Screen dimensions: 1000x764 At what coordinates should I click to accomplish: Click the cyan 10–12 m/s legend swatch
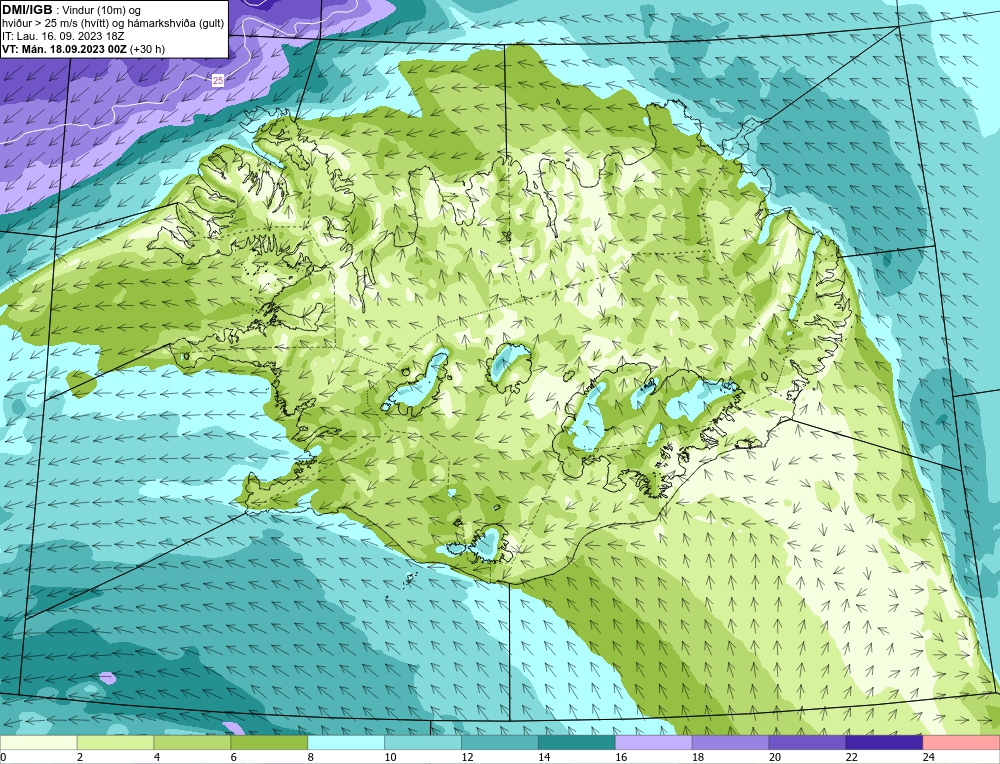[423, 742]
